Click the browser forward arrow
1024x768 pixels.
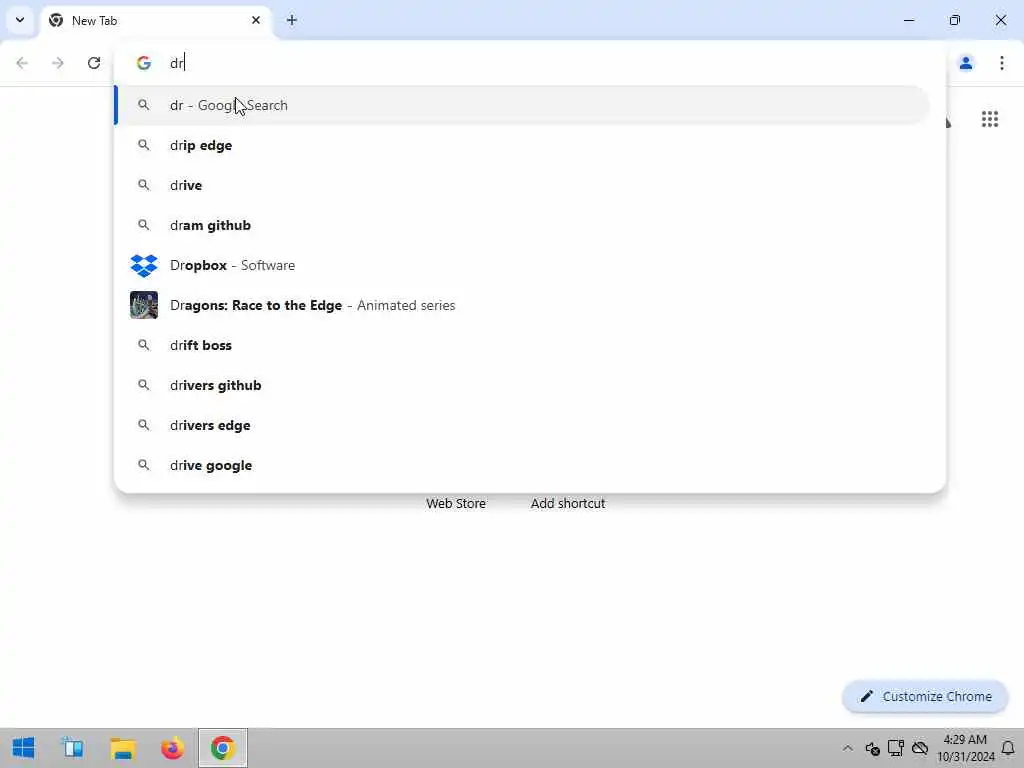click(x=58, y=63)
